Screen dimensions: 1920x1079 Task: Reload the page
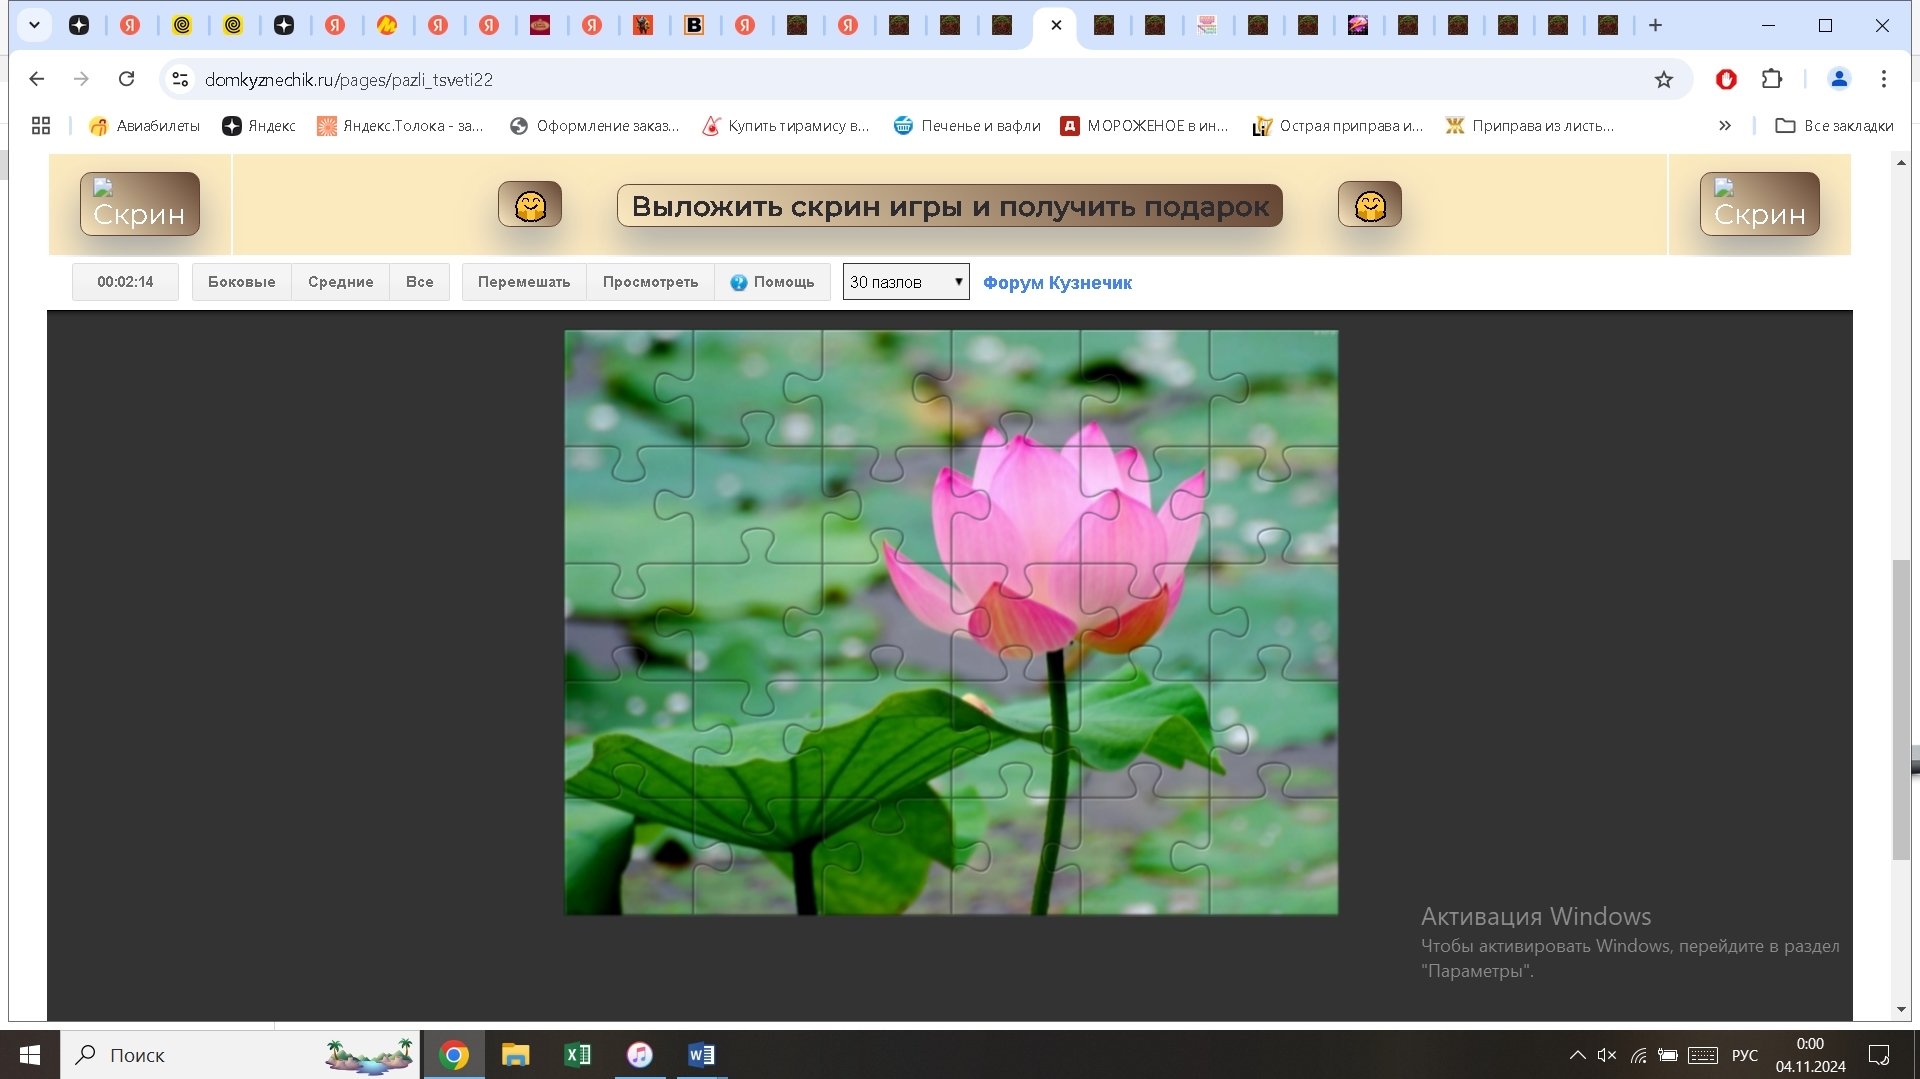[x=126, y=80]
